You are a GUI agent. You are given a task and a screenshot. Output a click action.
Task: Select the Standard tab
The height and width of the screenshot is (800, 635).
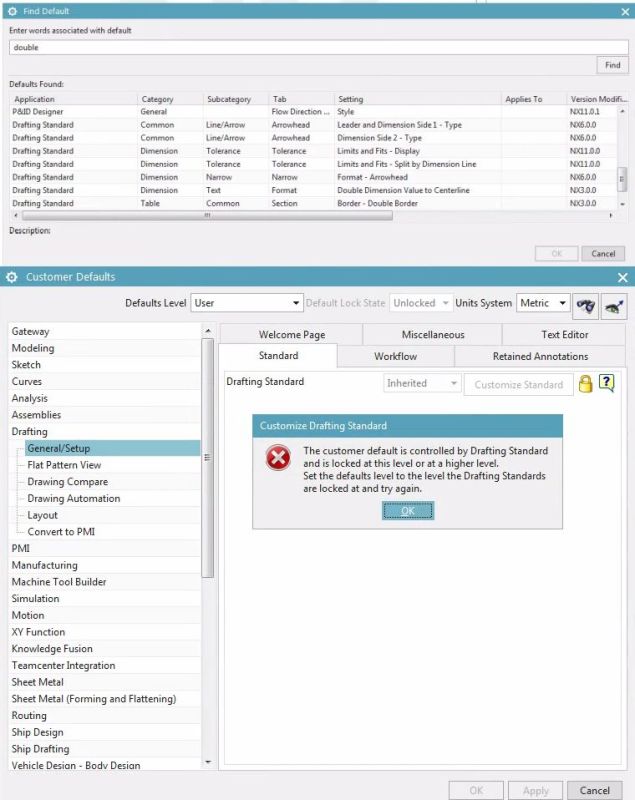click(278, 356)
